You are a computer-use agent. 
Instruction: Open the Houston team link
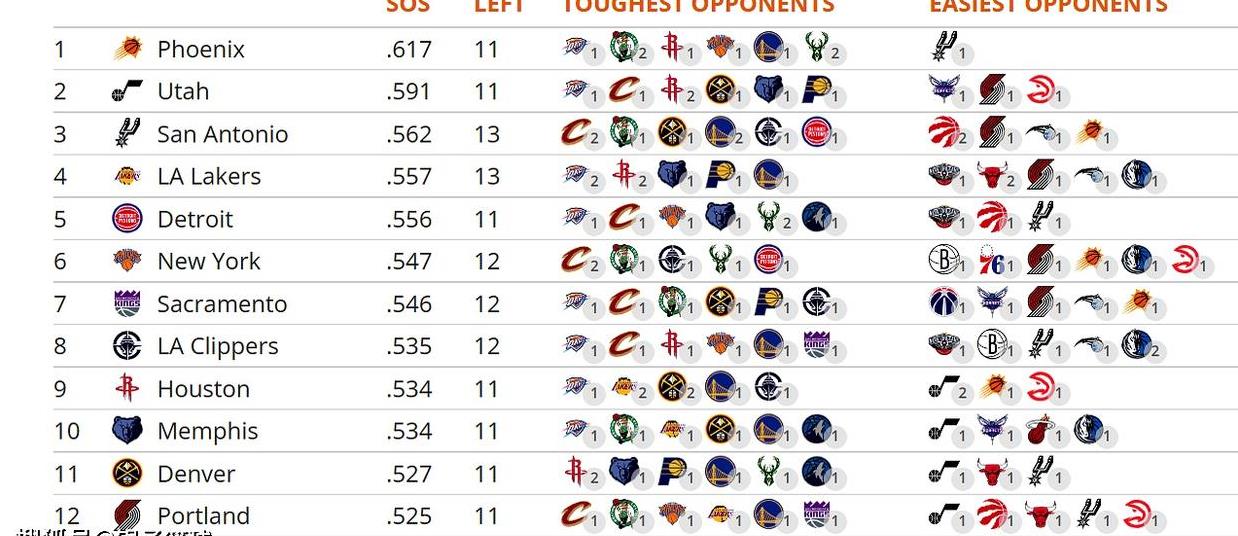pos(203,389)
